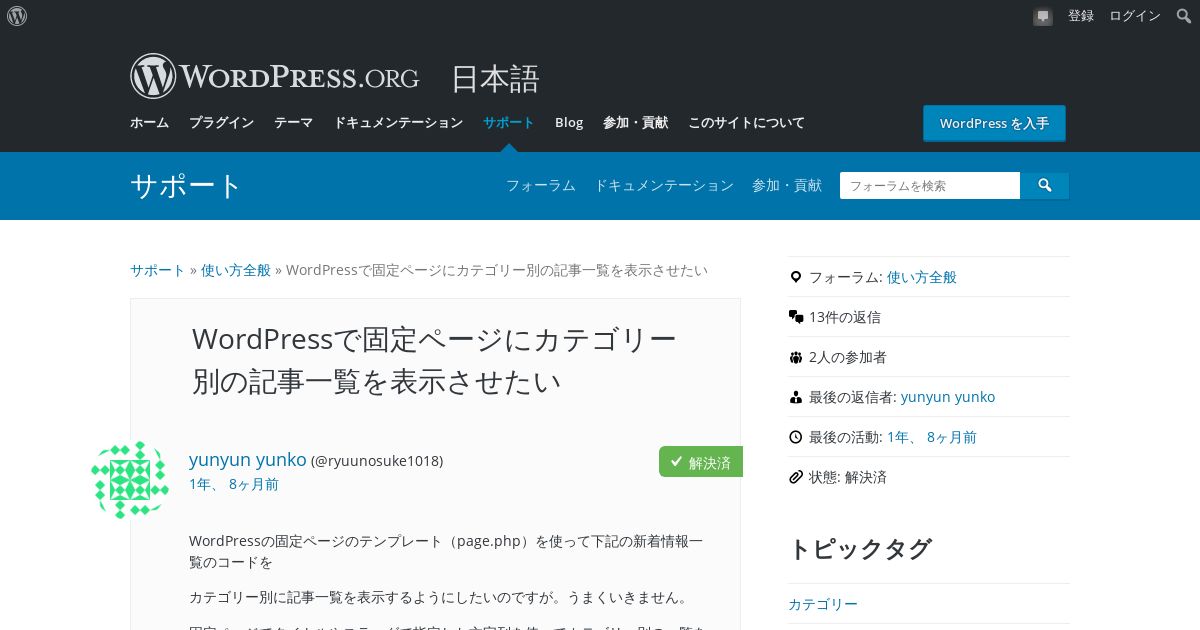The image size is (1200, 630).
Task: Click the location pin icon beside フォーラム
Action: (796, 277)
